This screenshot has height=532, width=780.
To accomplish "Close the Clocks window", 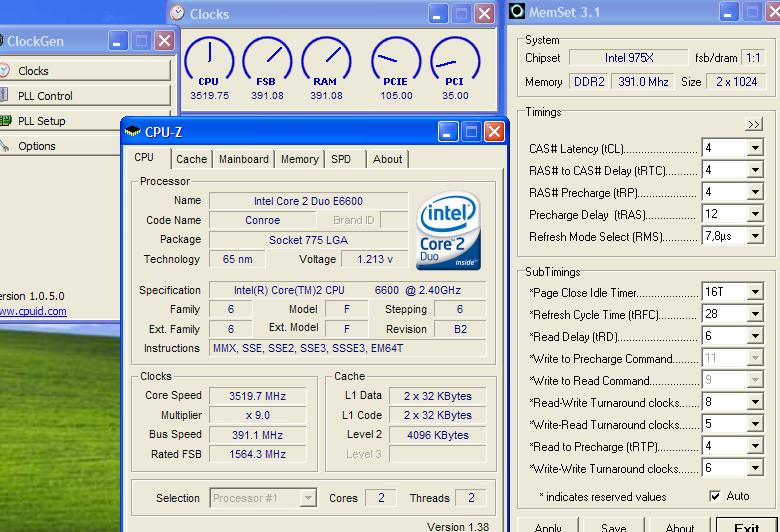I will (484, 13).
